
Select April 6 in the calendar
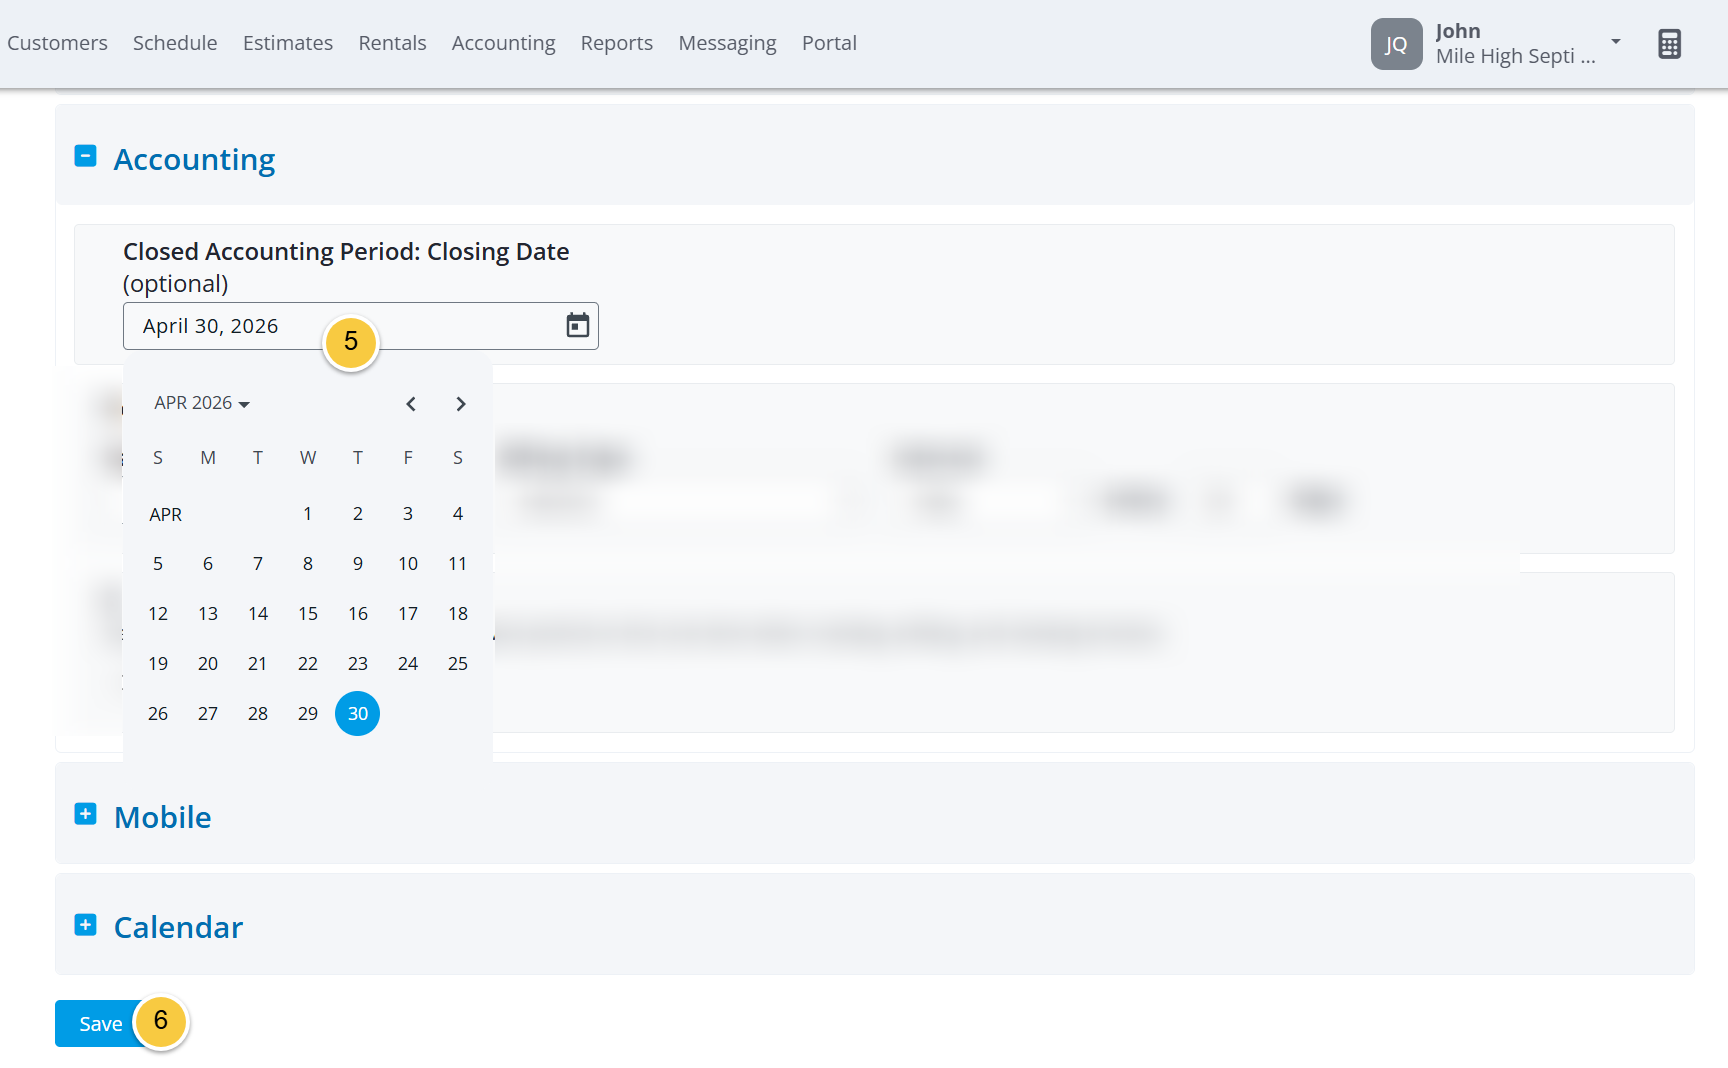208,564
